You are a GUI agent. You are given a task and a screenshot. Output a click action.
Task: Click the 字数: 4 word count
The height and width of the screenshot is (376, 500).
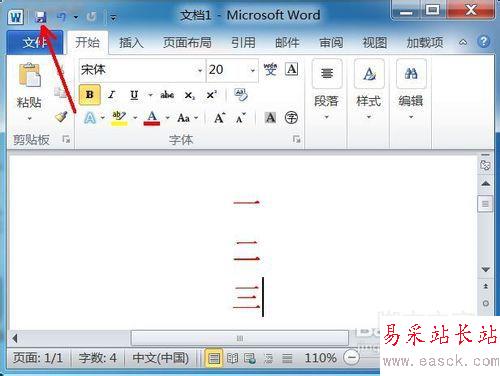[x=97, y=358]
